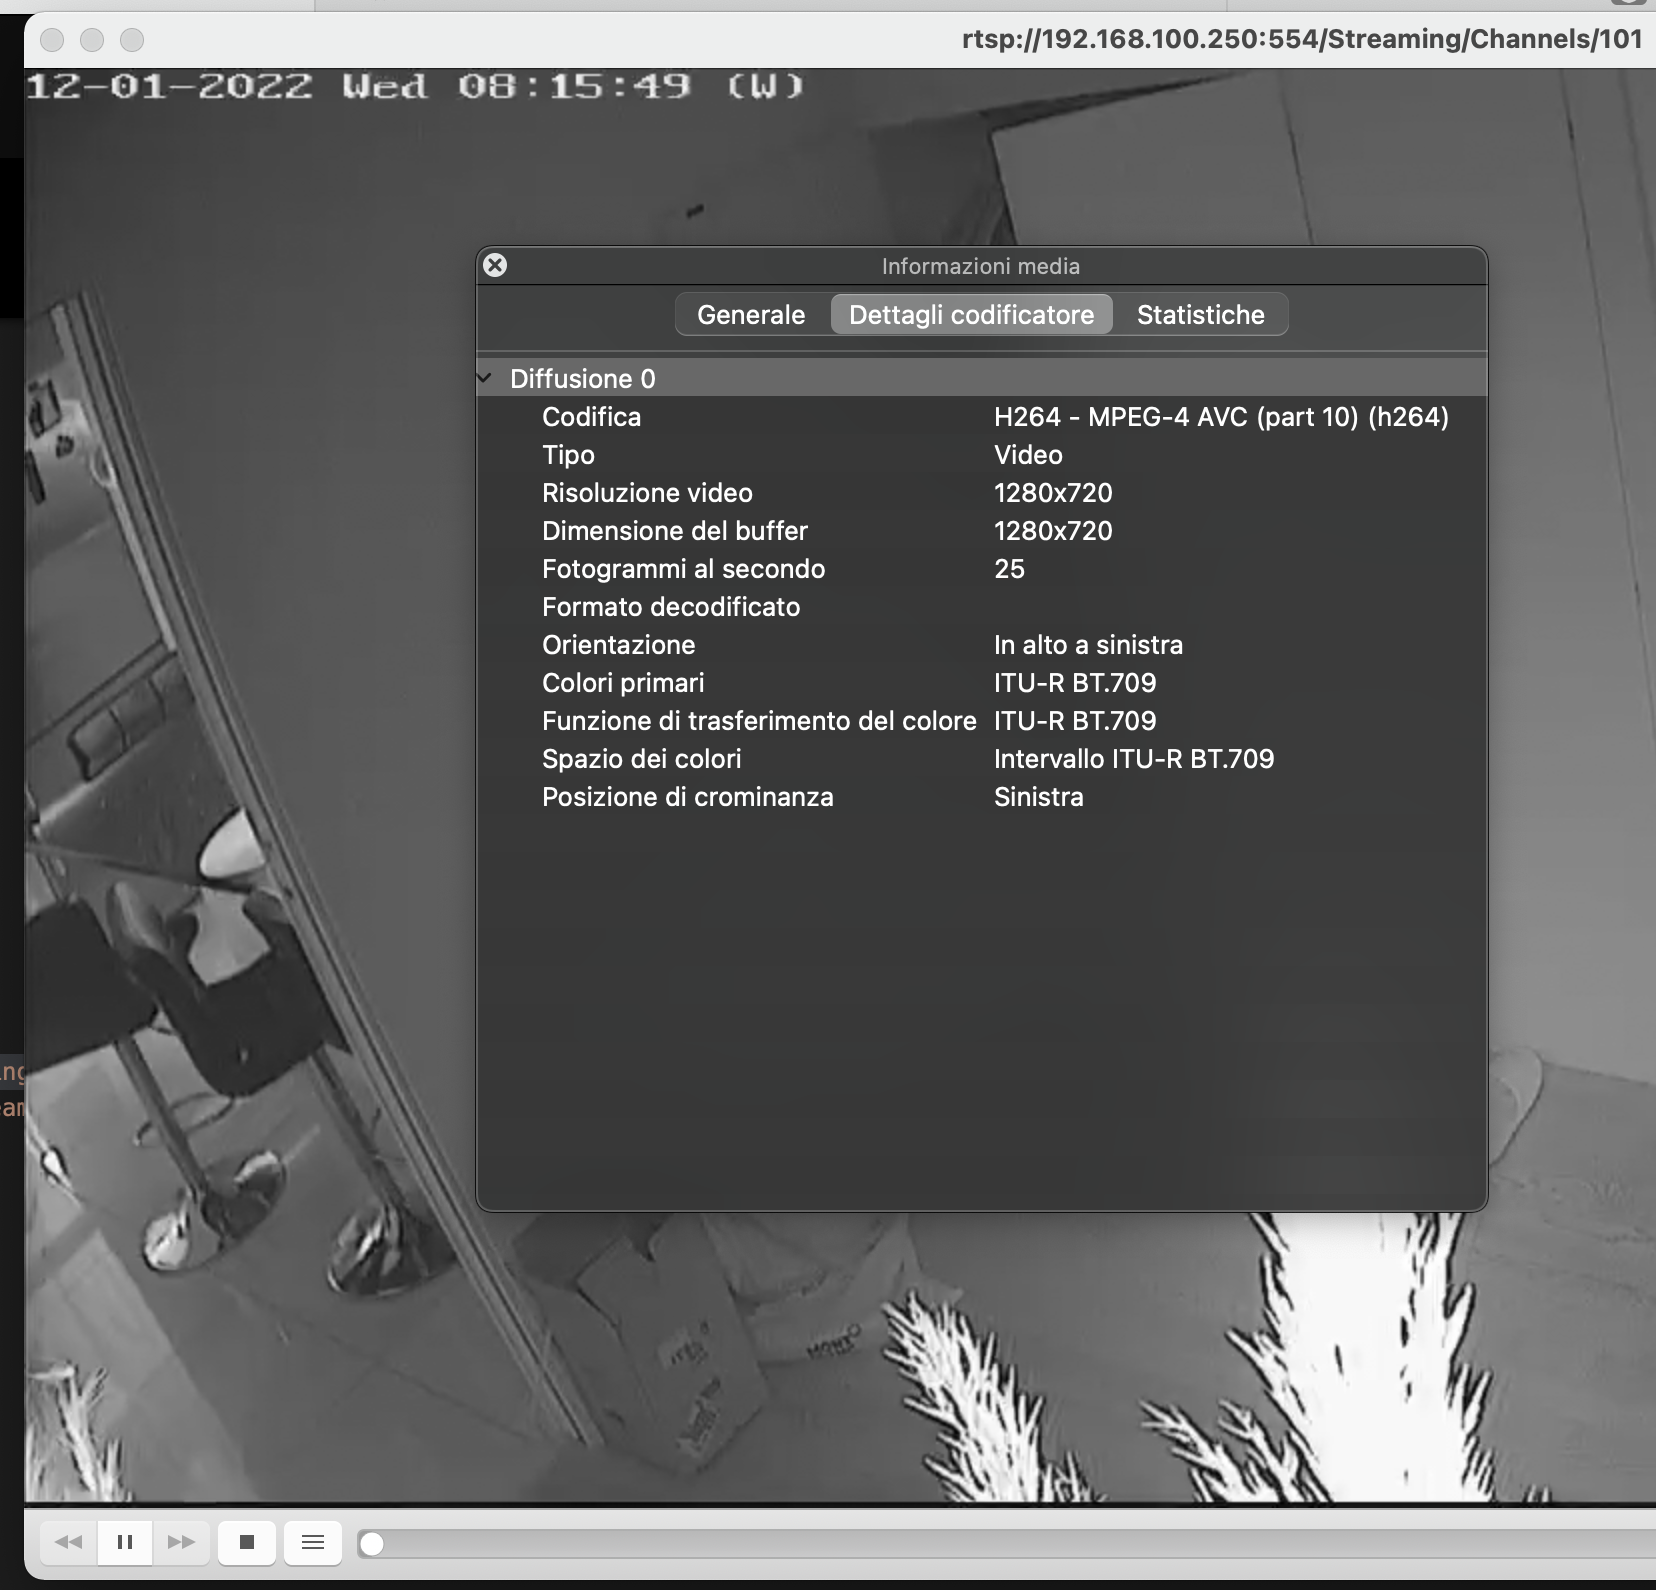Dismiss Informazioni media using the X icon
Image resolution: width=1656 pixels, height=1590 pixels.
click(496, 265)
